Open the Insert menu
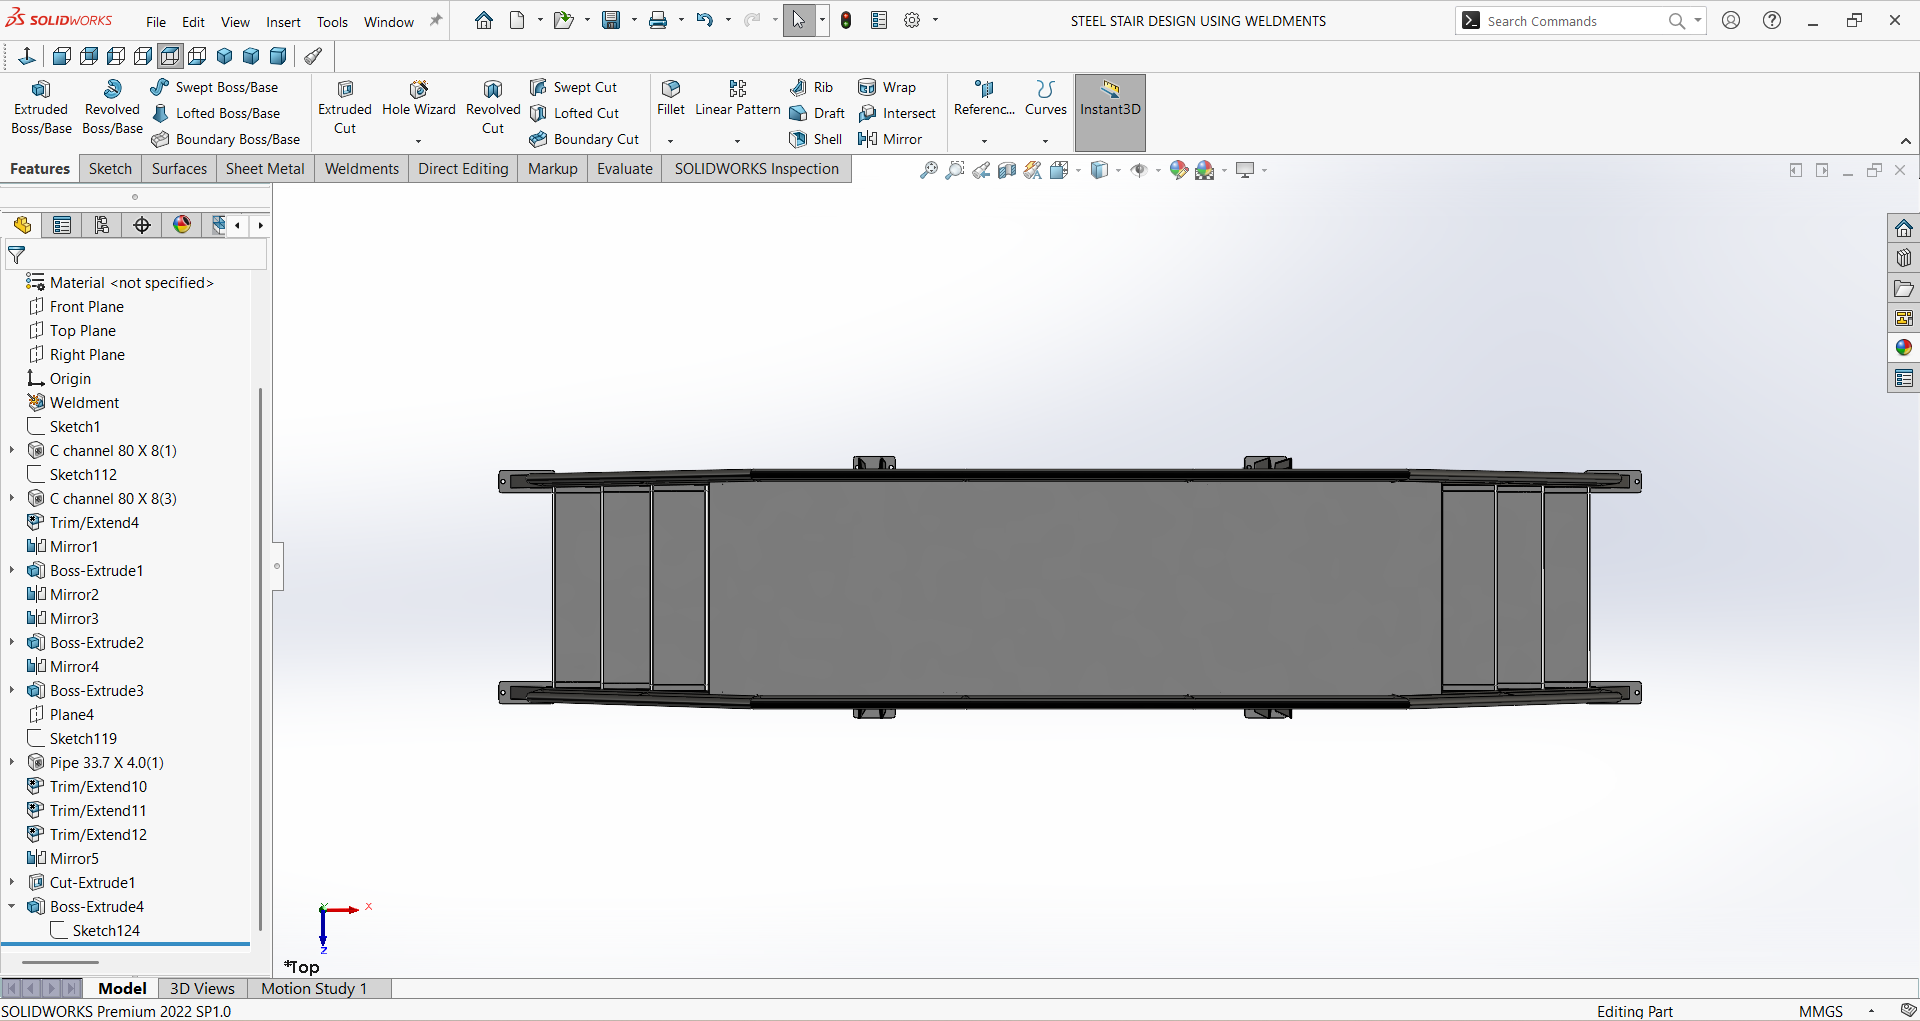Viewport: 1920px width, 1021px height. pos(283,22)
